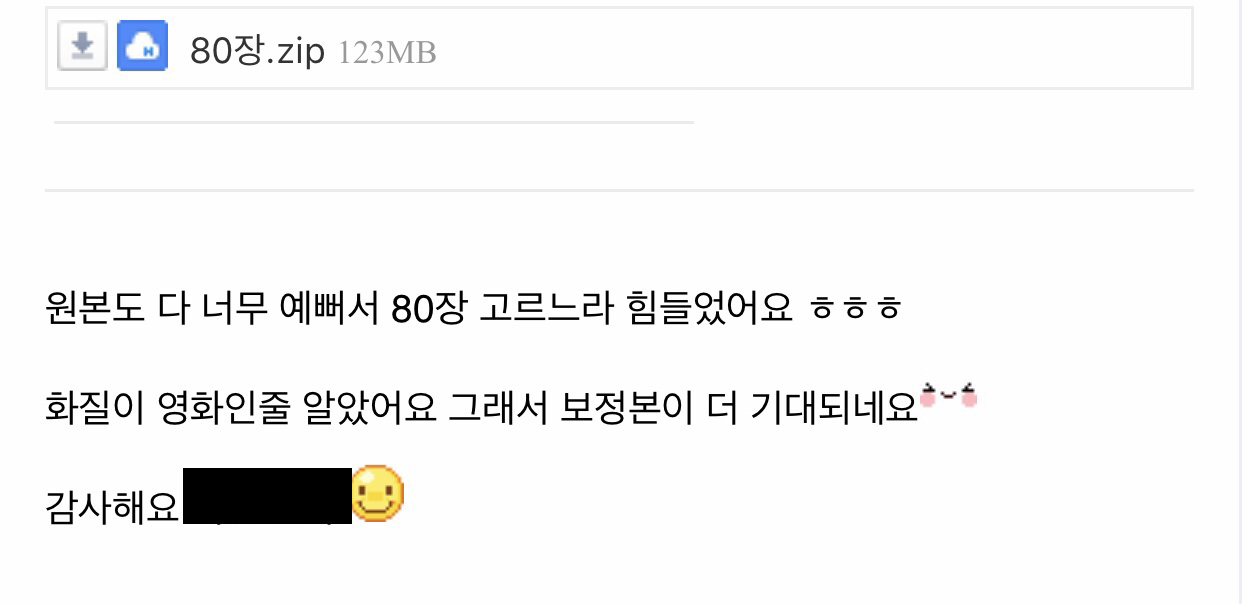
Task: Click the black redacted box
Action: tap(267, 496)
